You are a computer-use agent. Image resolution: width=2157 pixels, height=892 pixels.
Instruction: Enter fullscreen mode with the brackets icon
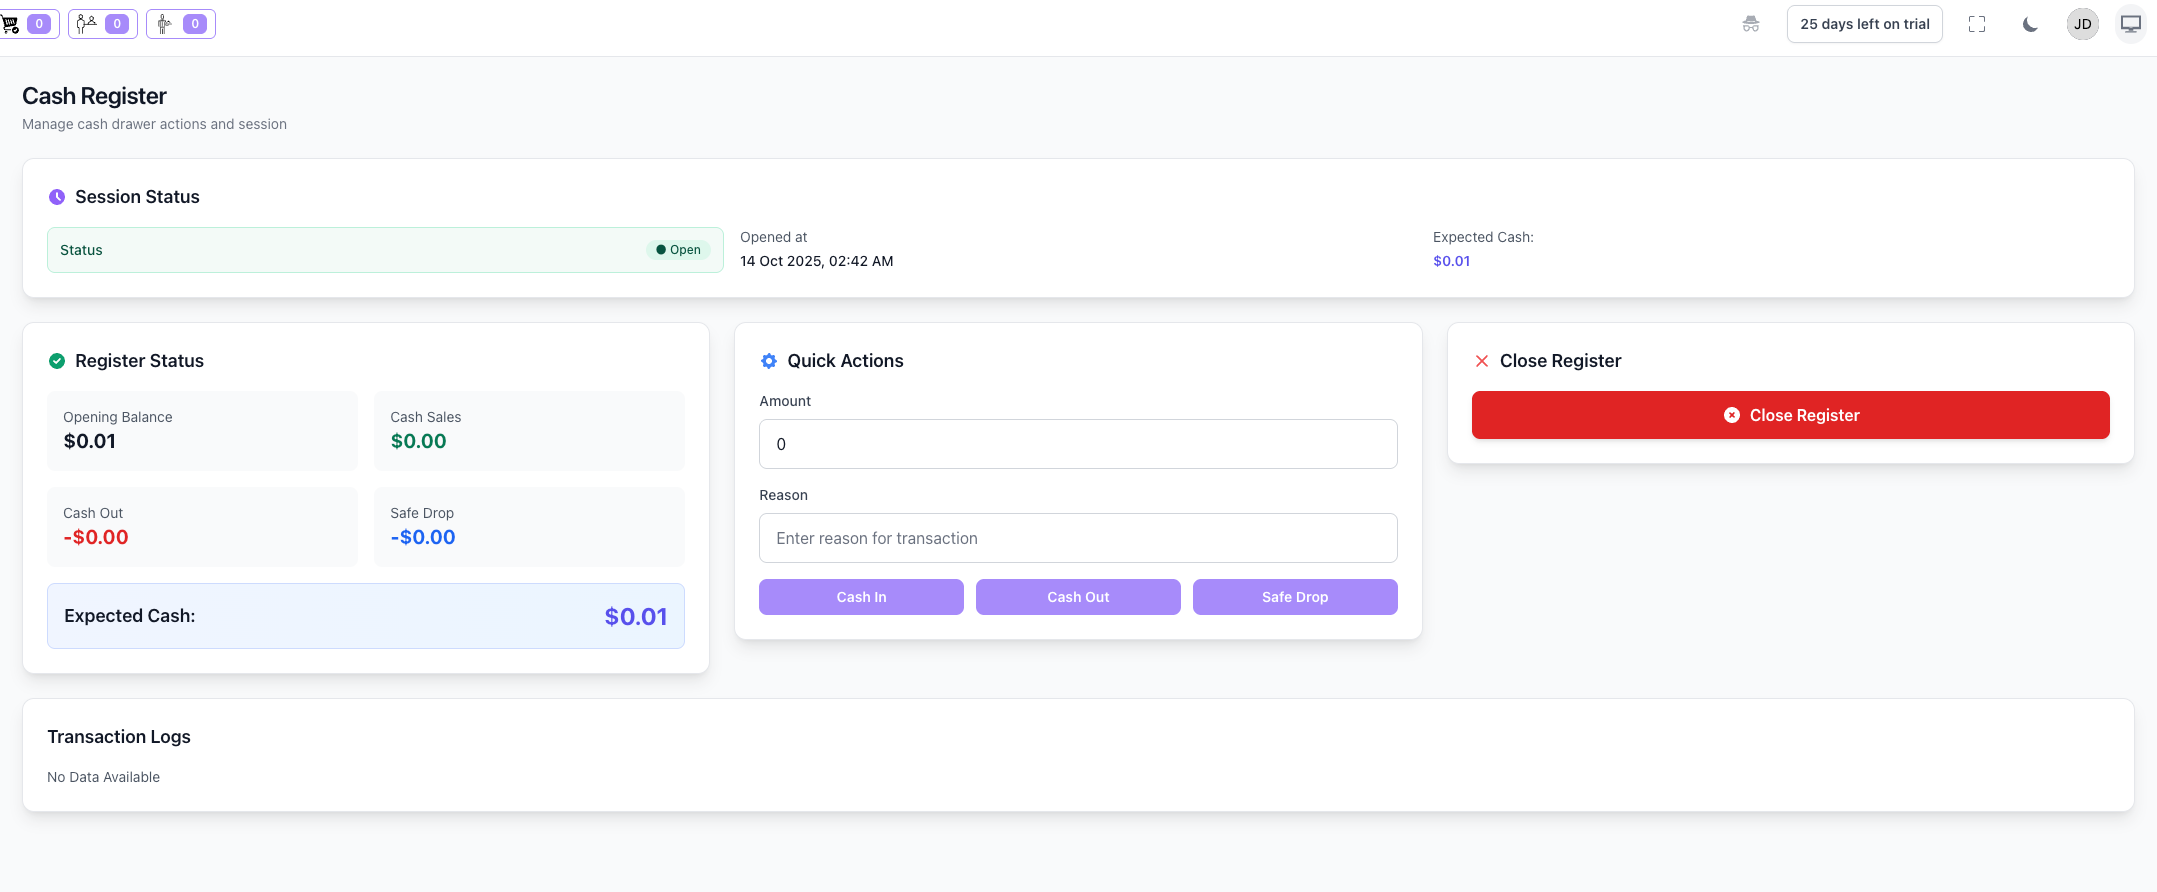click(x=1977, y=24)
